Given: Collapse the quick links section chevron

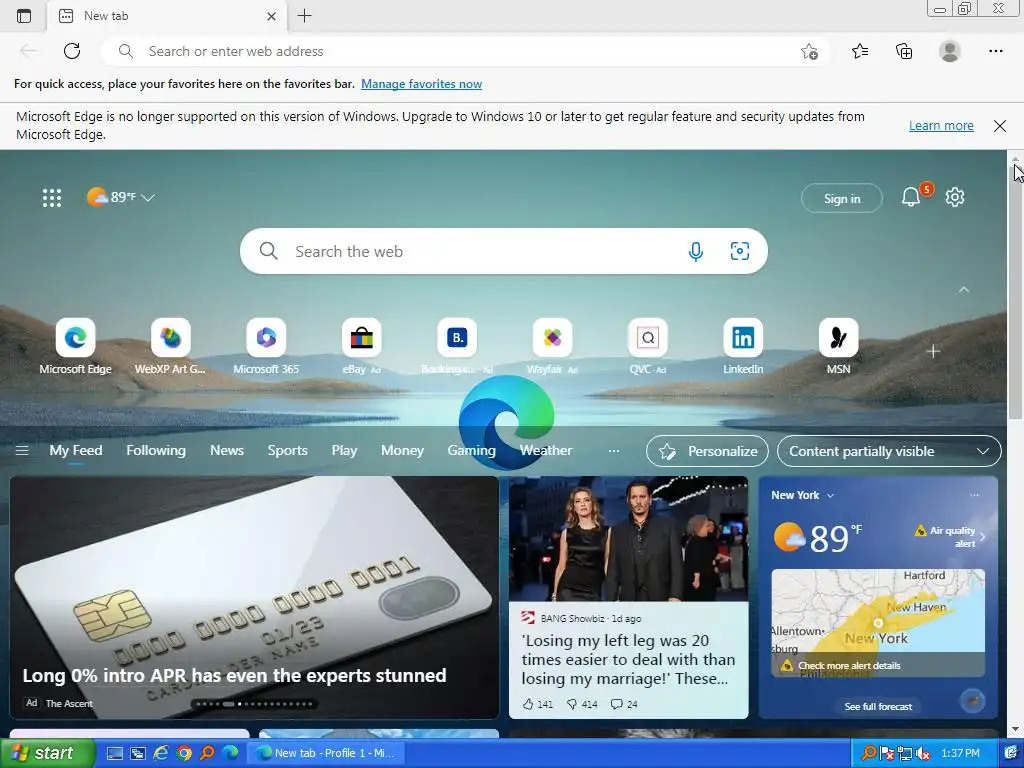Looking at the screenshot, I should click(x=964, y=289).
